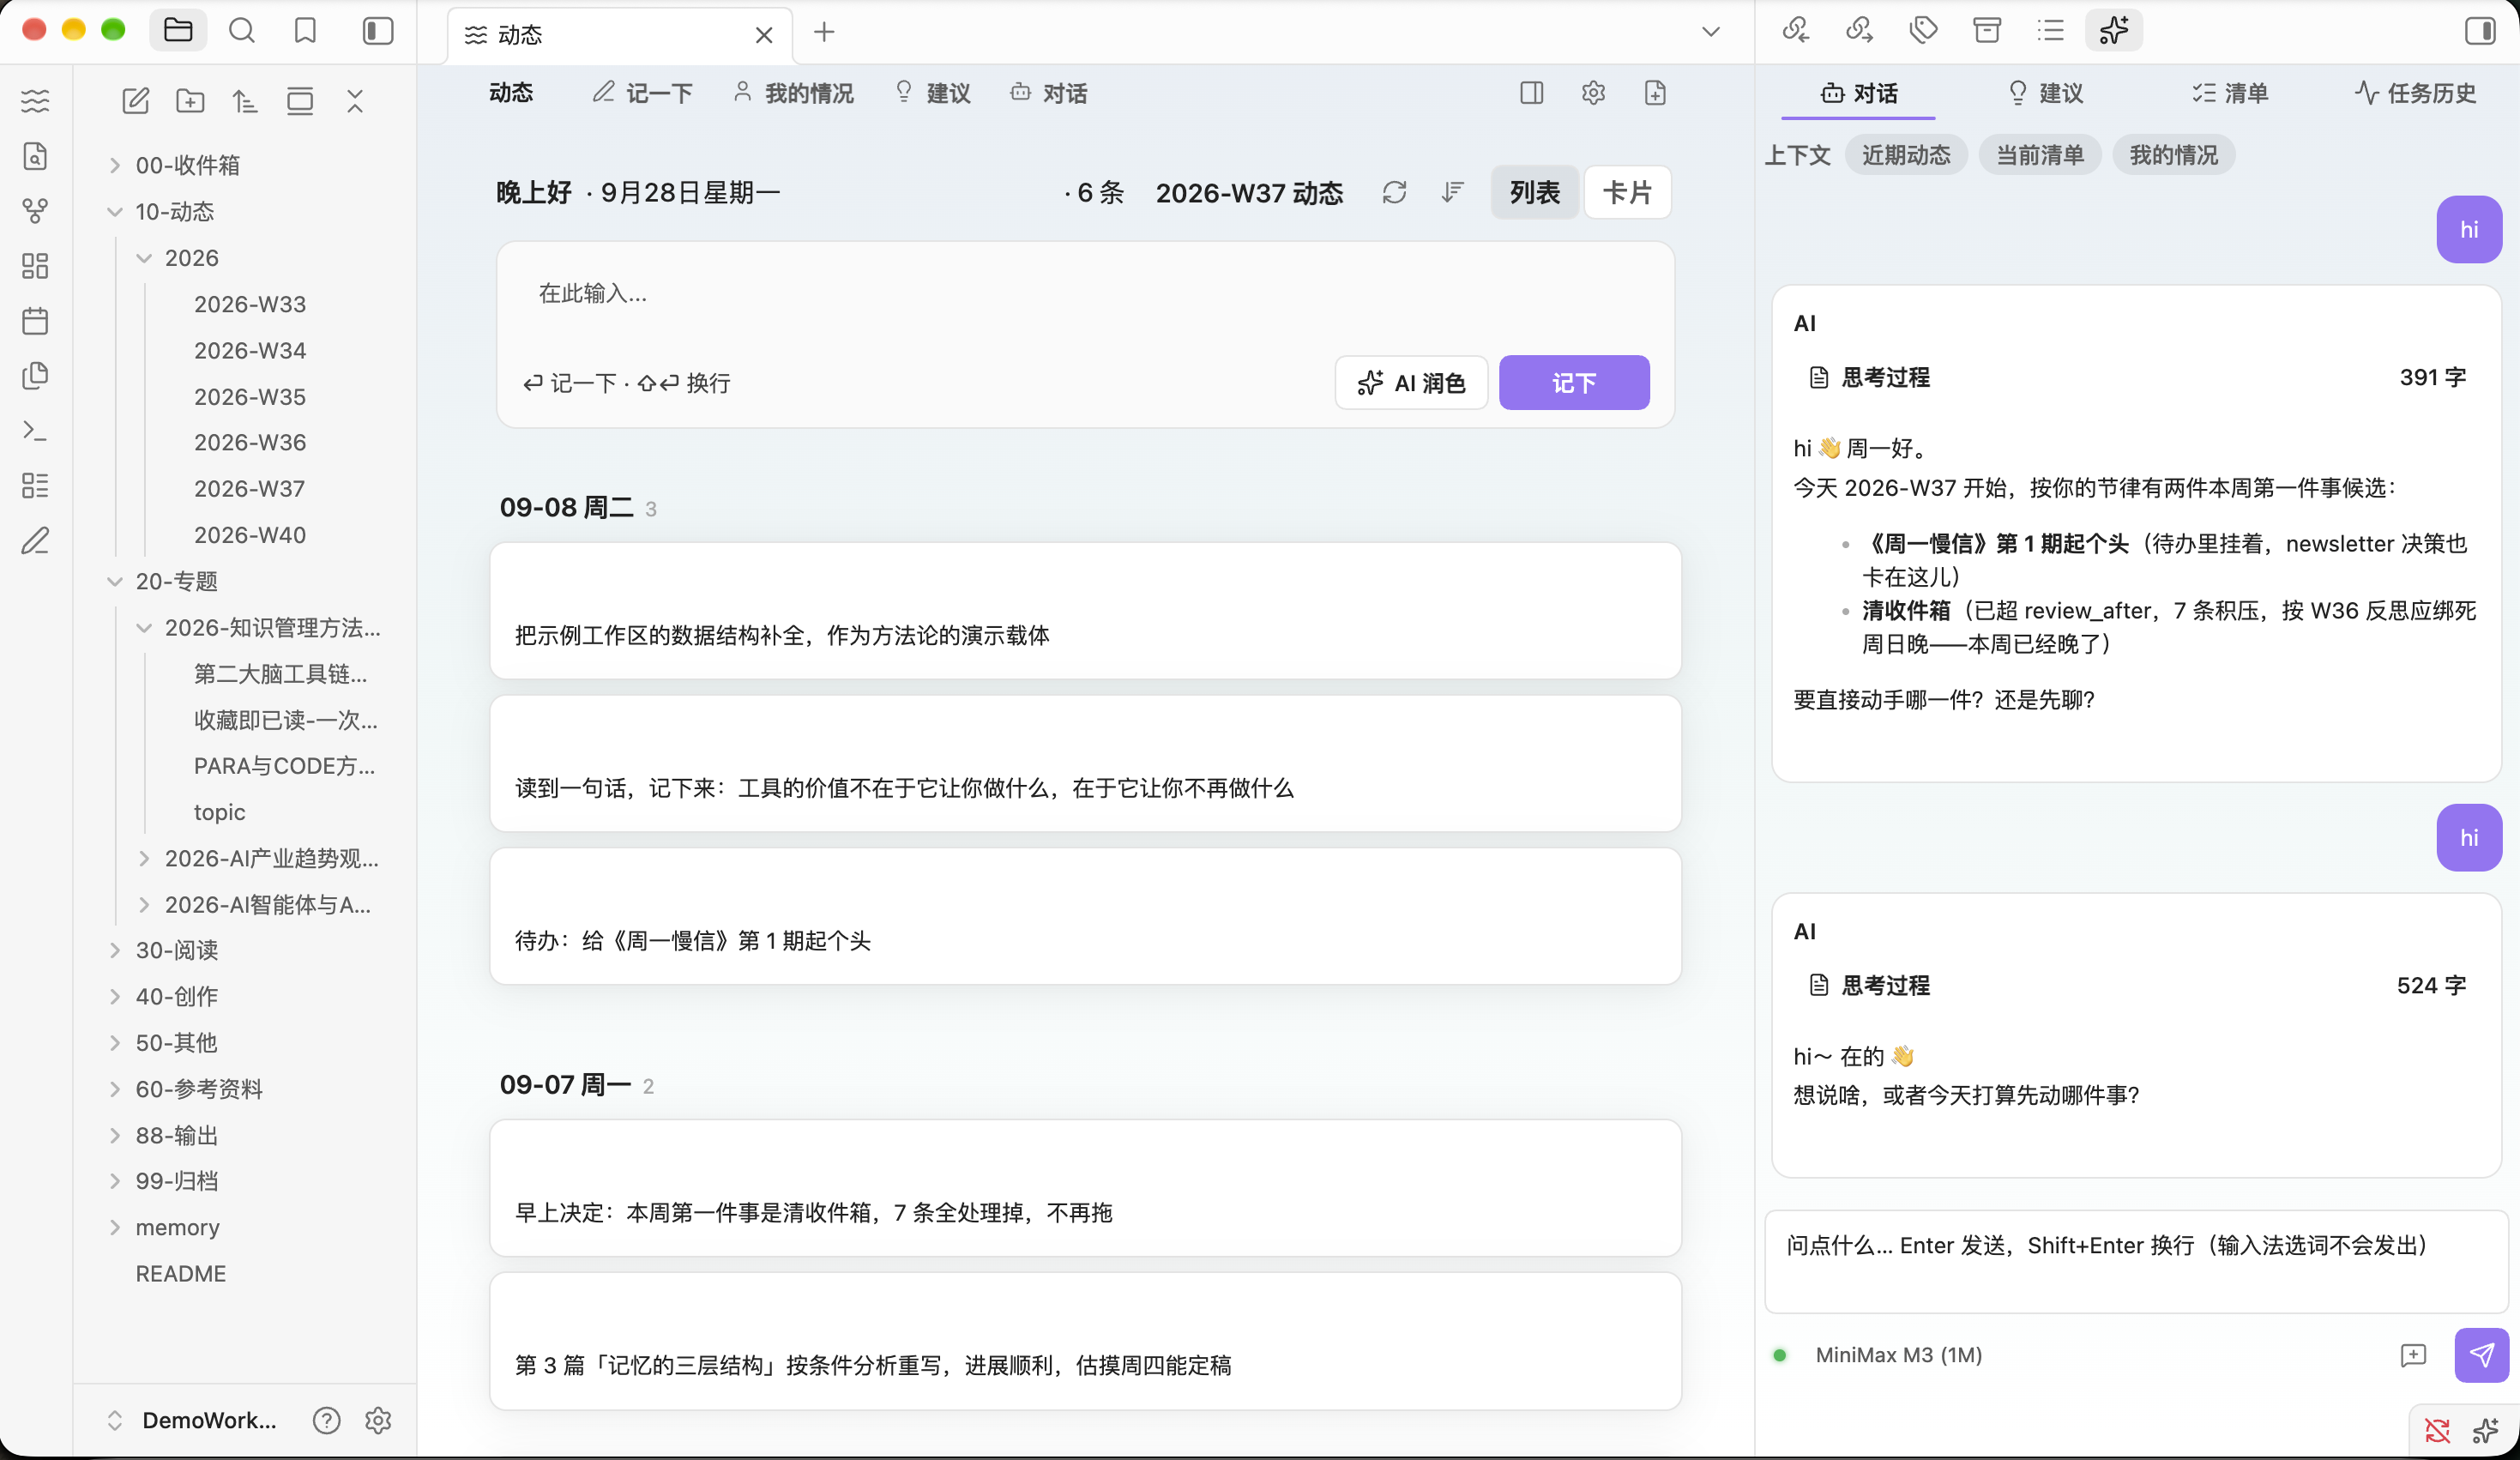Image resolution: width=2520 pixels, height=1460 pixels.
Task: Toggle the right sidebar icon
Action: (x=2479, y=31)
